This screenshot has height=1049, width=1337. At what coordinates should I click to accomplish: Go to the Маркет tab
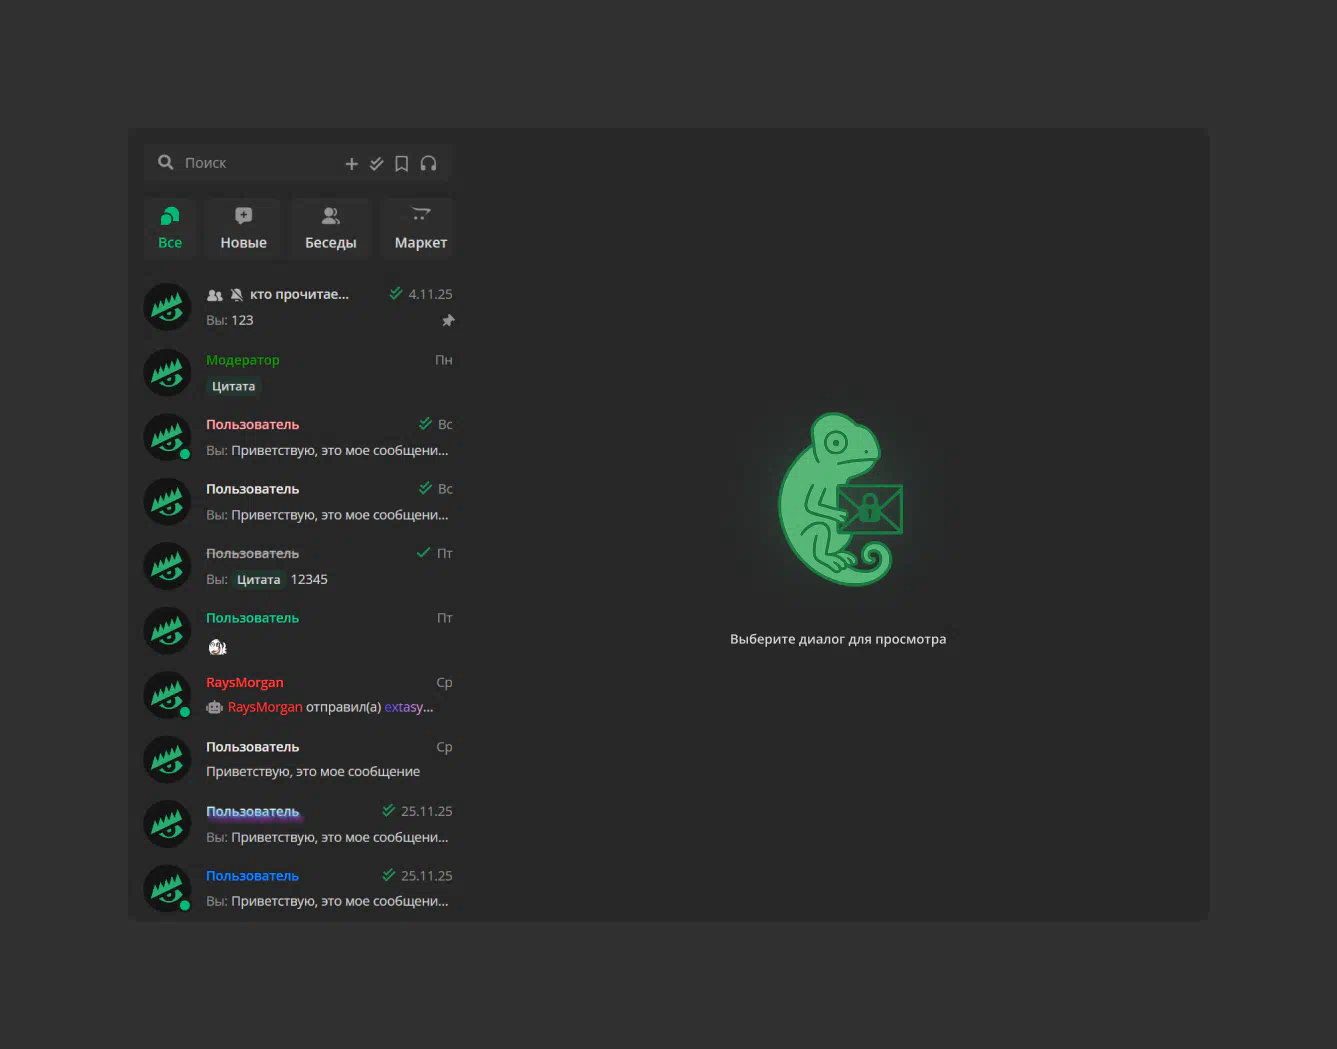click(x=420, y=228)
